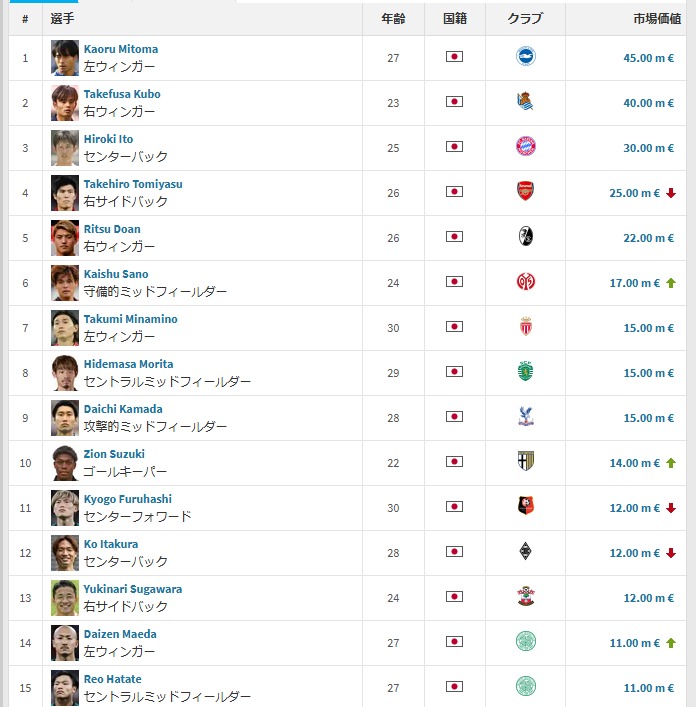
Task: Sort table by 選手 column header
Action: [62, 18]
